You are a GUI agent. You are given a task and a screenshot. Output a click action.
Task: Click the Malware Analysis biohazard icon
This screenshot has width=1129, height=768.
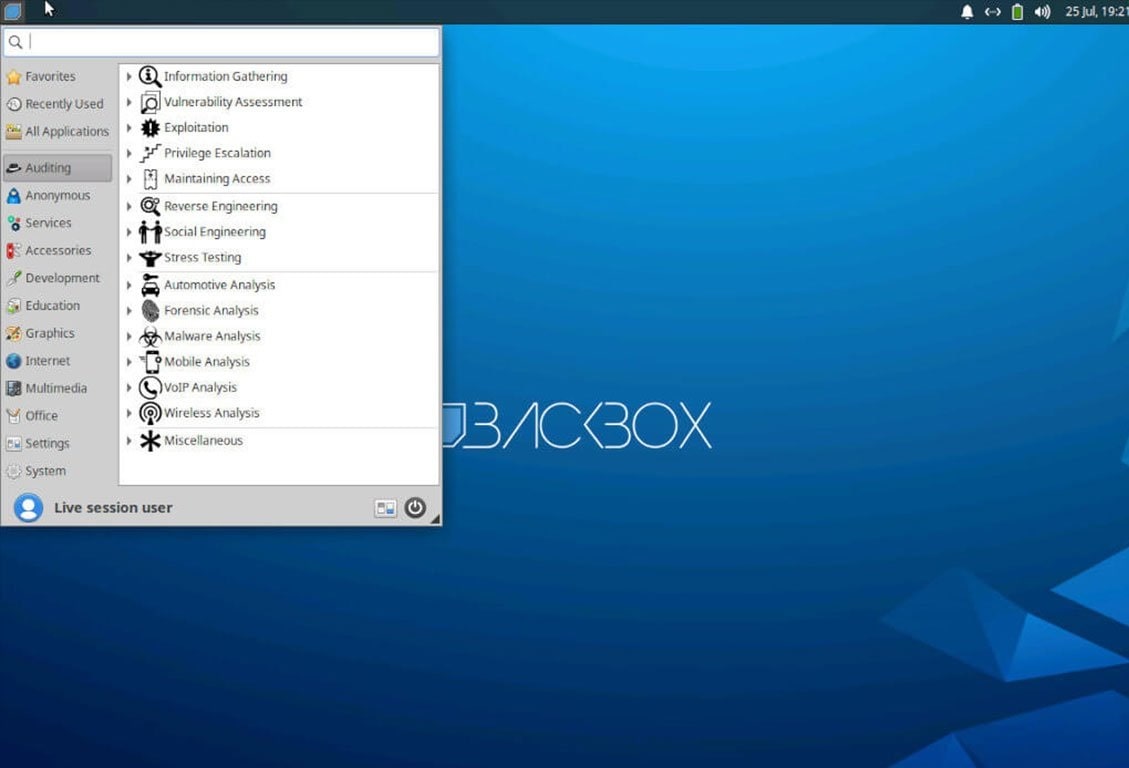click(150, 336)
